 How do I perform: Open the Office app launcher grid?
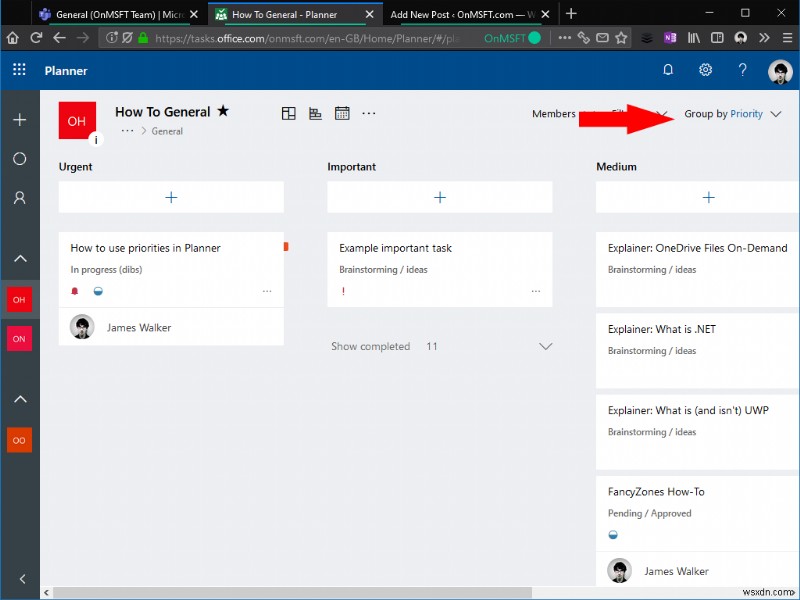[18, 71]
